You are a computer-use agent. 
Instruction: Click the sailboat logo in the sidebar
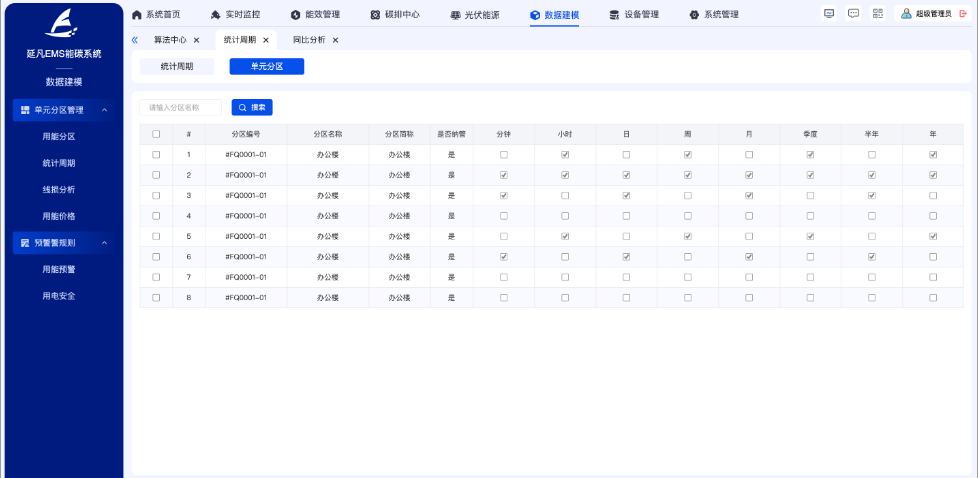[x=62, y=22]
